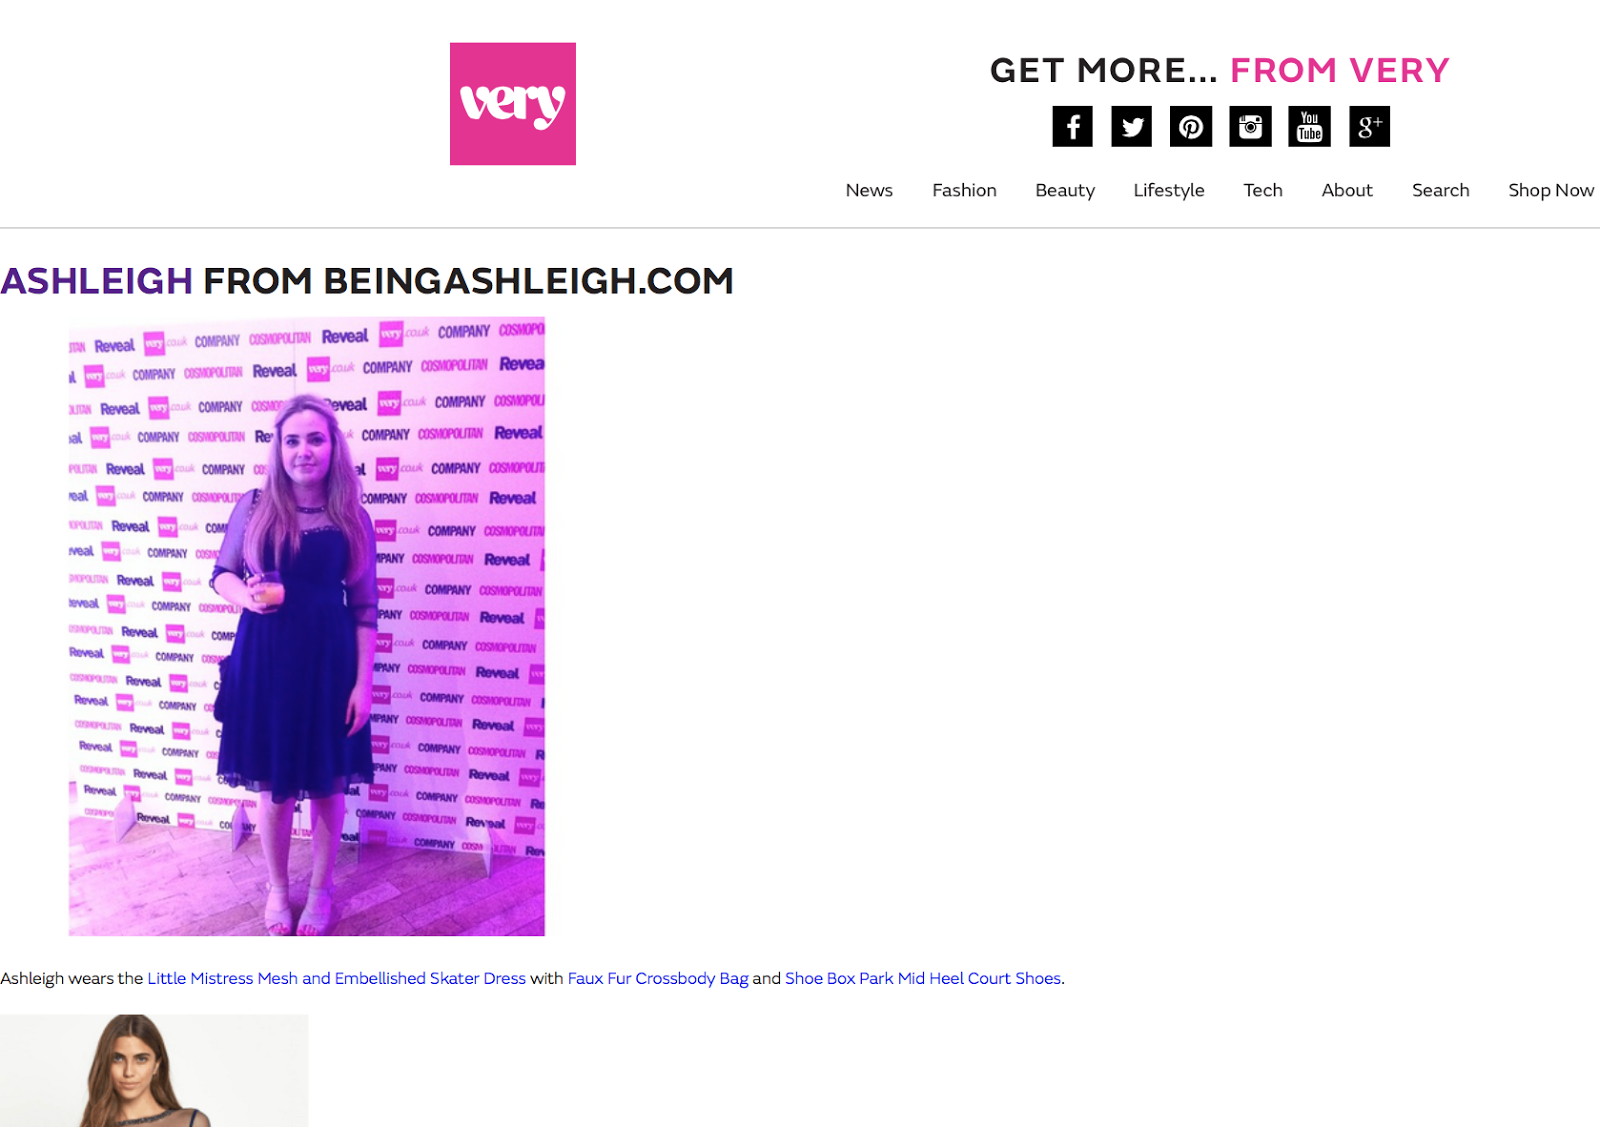
Task: Go to the About page
Action: pos(1347,190)
